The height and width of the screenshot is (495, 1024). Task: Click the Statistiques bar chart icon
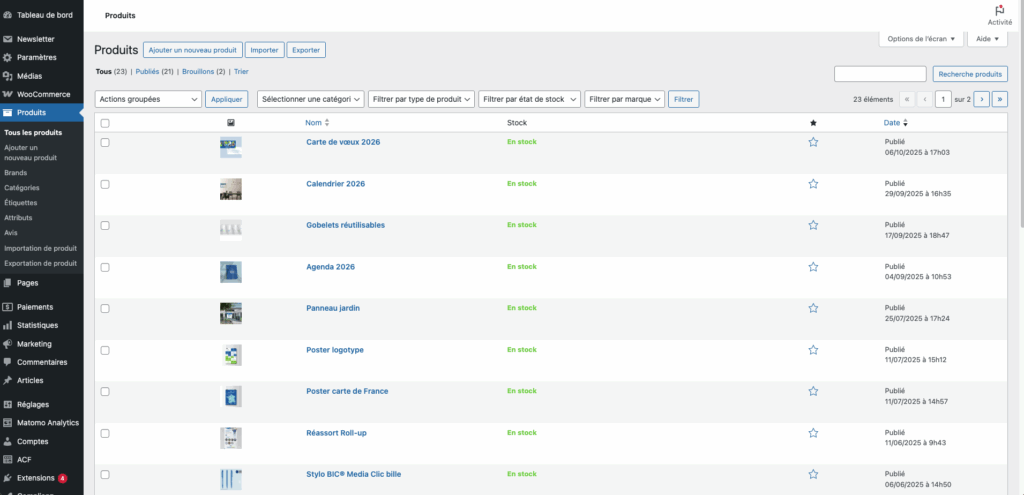[8, 325]
